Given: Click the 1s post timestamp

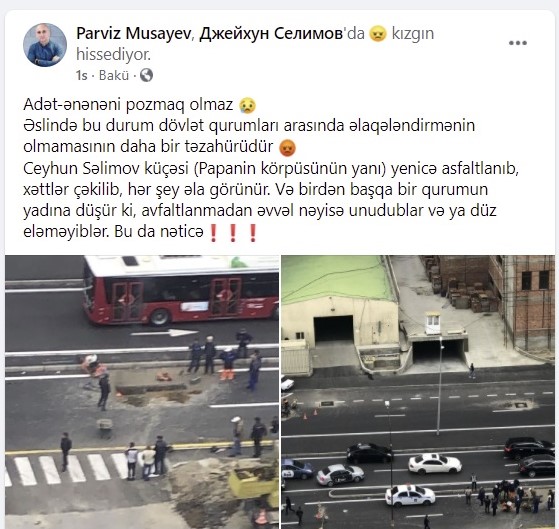Looking at the screenshot, I should [x=81, y=76].
